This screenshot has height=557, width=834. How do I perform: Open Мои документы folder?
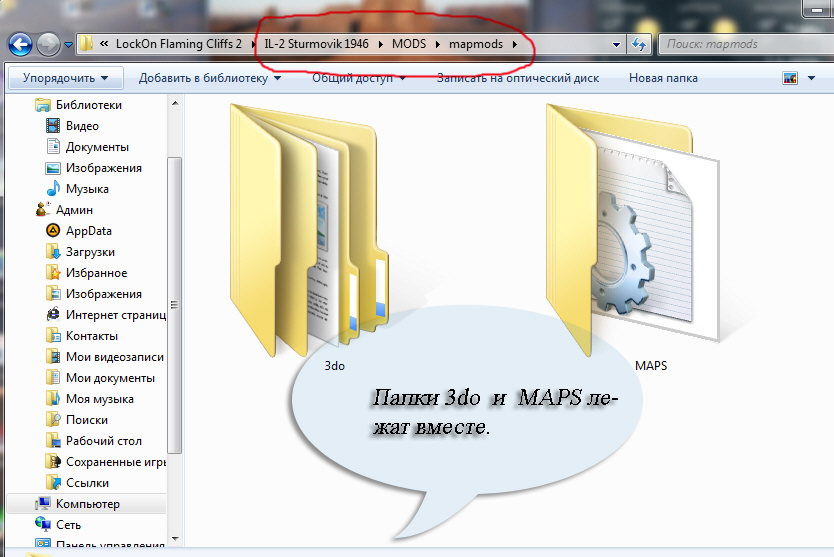(x=110, y=378)
